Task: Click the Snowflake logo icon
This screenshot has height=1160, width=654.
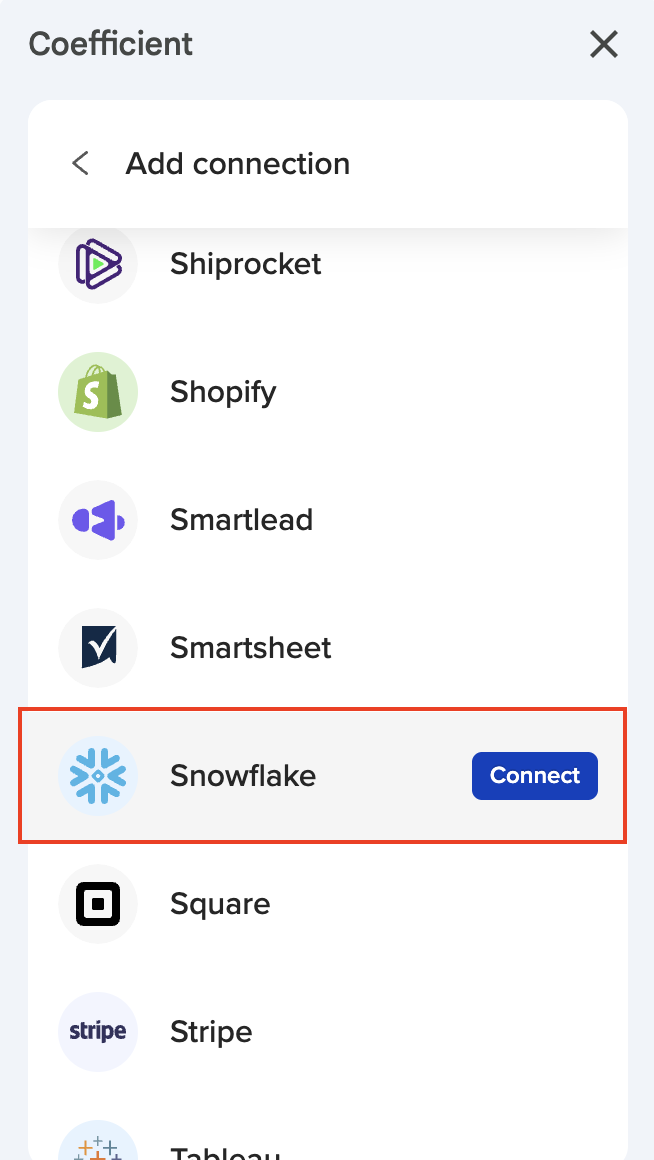Action: click(x=98, y=776)
